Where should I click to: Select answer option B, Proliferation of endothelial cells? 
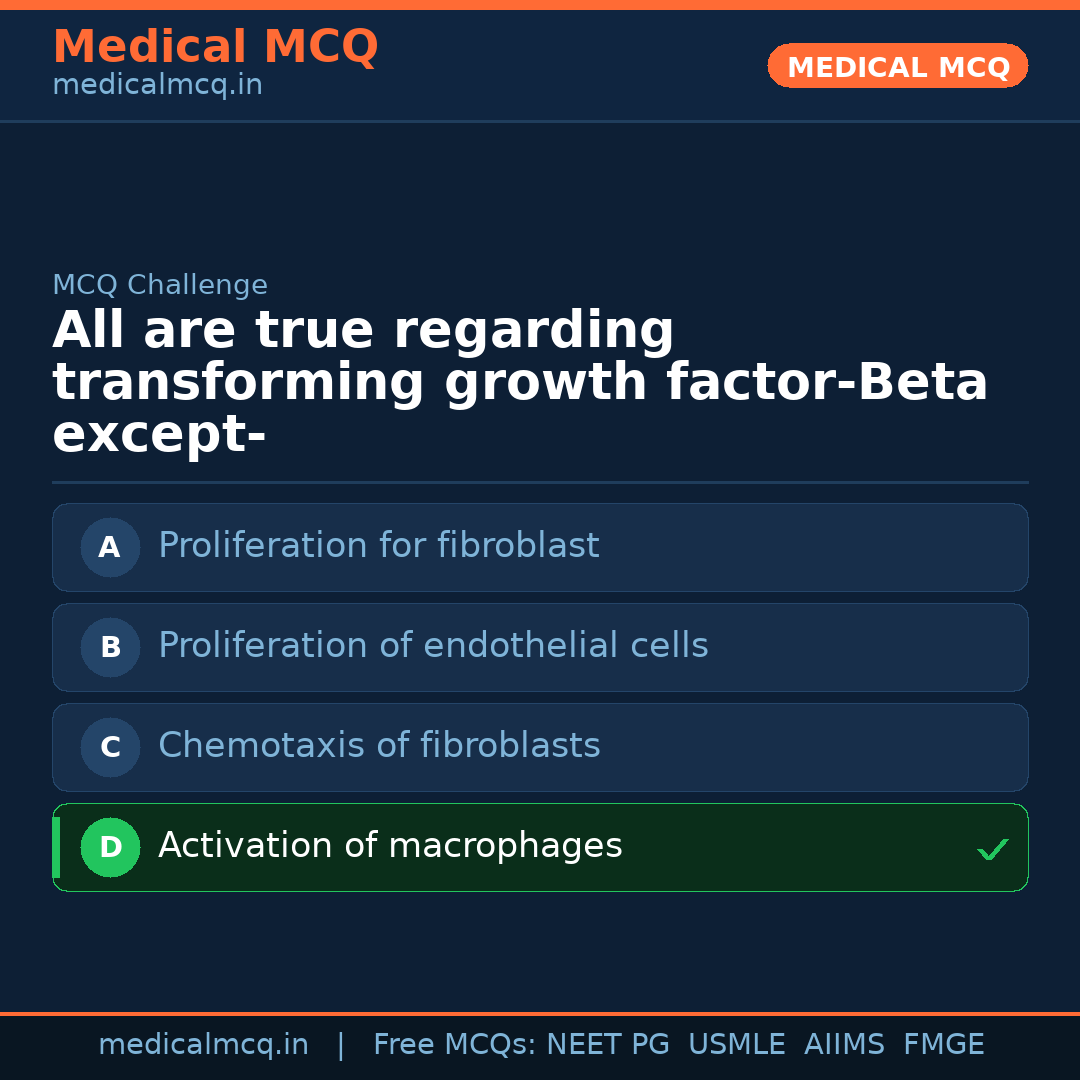(x=540, y=647)
